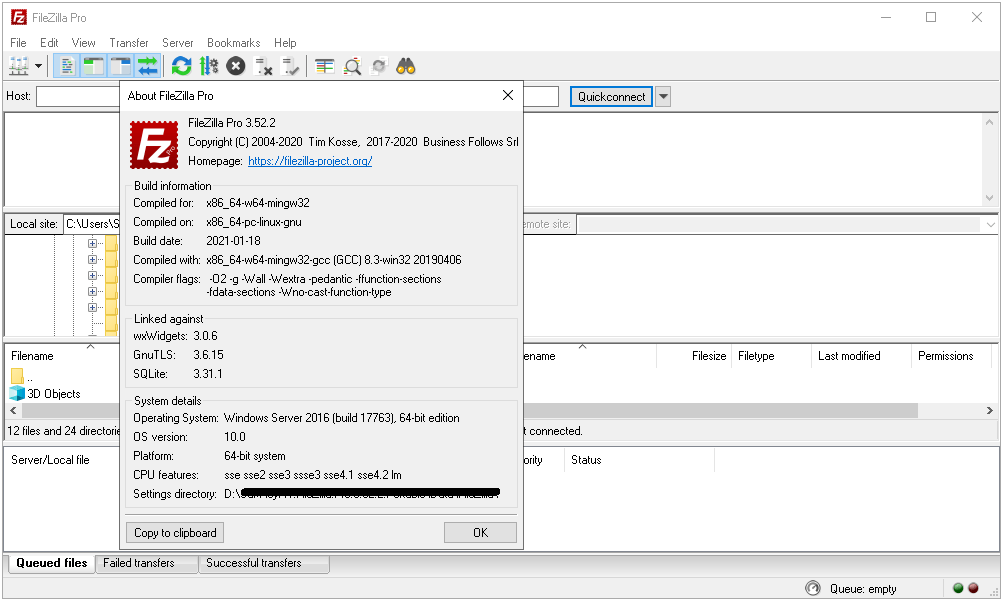Switch to the Successful transfers tab
Viewport: 1003px width, 600px height.
point(264,563)
